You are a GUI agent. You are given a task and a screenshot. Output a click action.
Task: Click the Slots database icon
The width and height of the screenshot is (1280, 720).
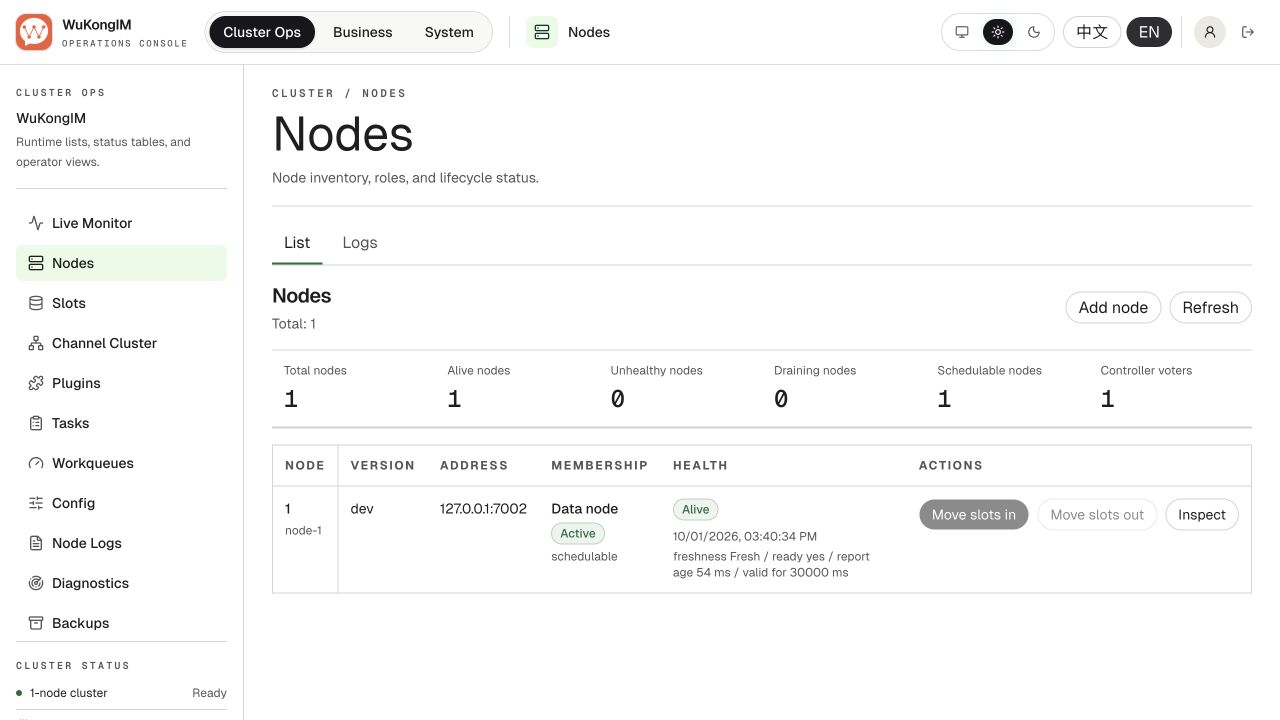[36, 303]
